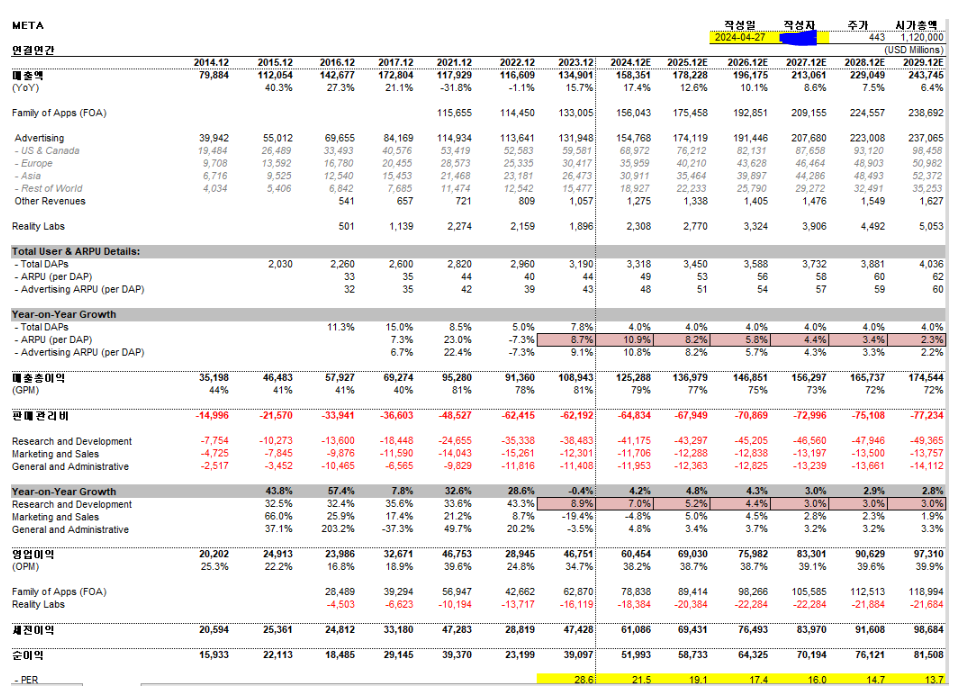Click the US & Canada row label
The height and width of the screenshot is (690, 964).
point(47,151)
